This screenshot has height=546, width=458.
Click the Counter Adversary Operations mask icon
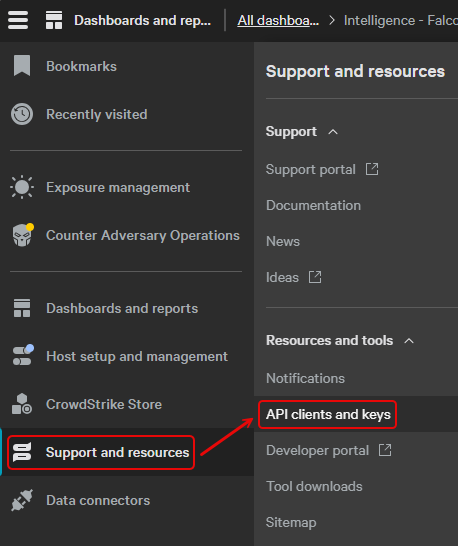tap(23, 235)
